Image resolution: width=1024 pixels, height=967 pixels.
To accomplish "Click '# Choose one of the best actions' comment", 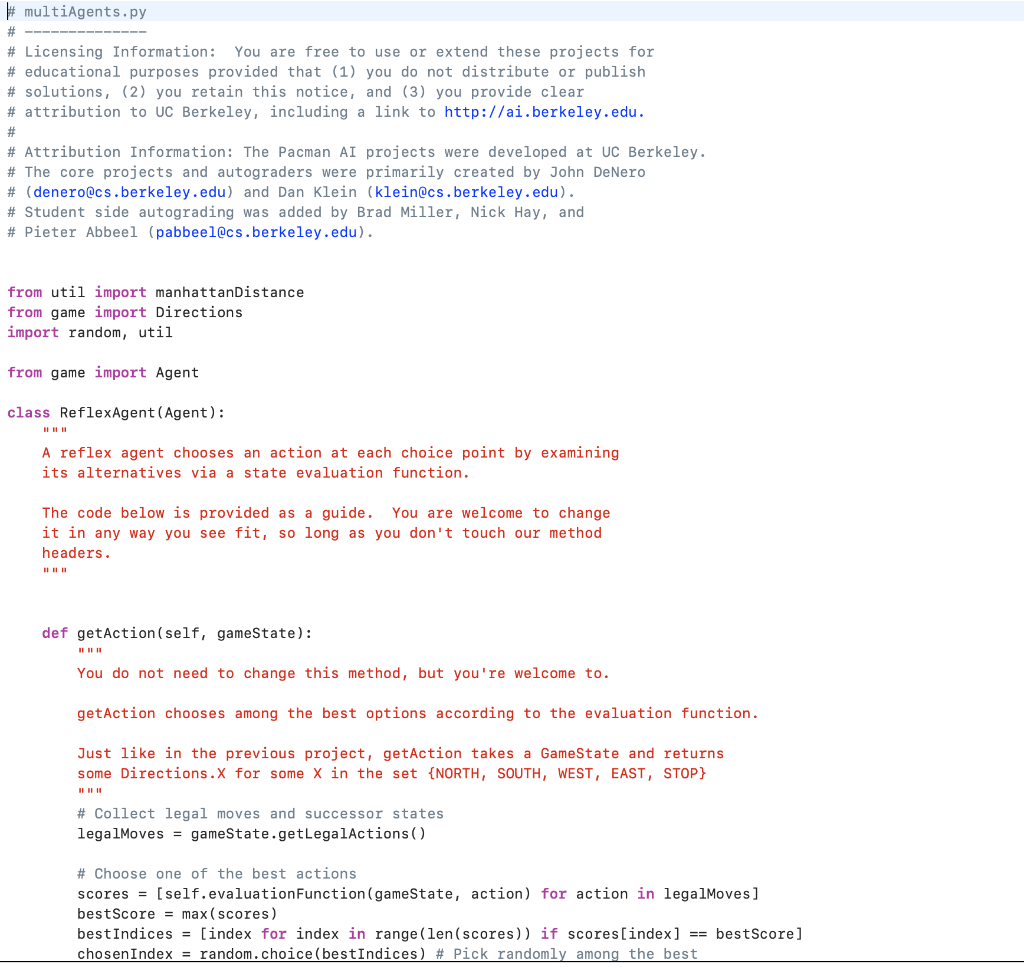I will tap(217, 874).
